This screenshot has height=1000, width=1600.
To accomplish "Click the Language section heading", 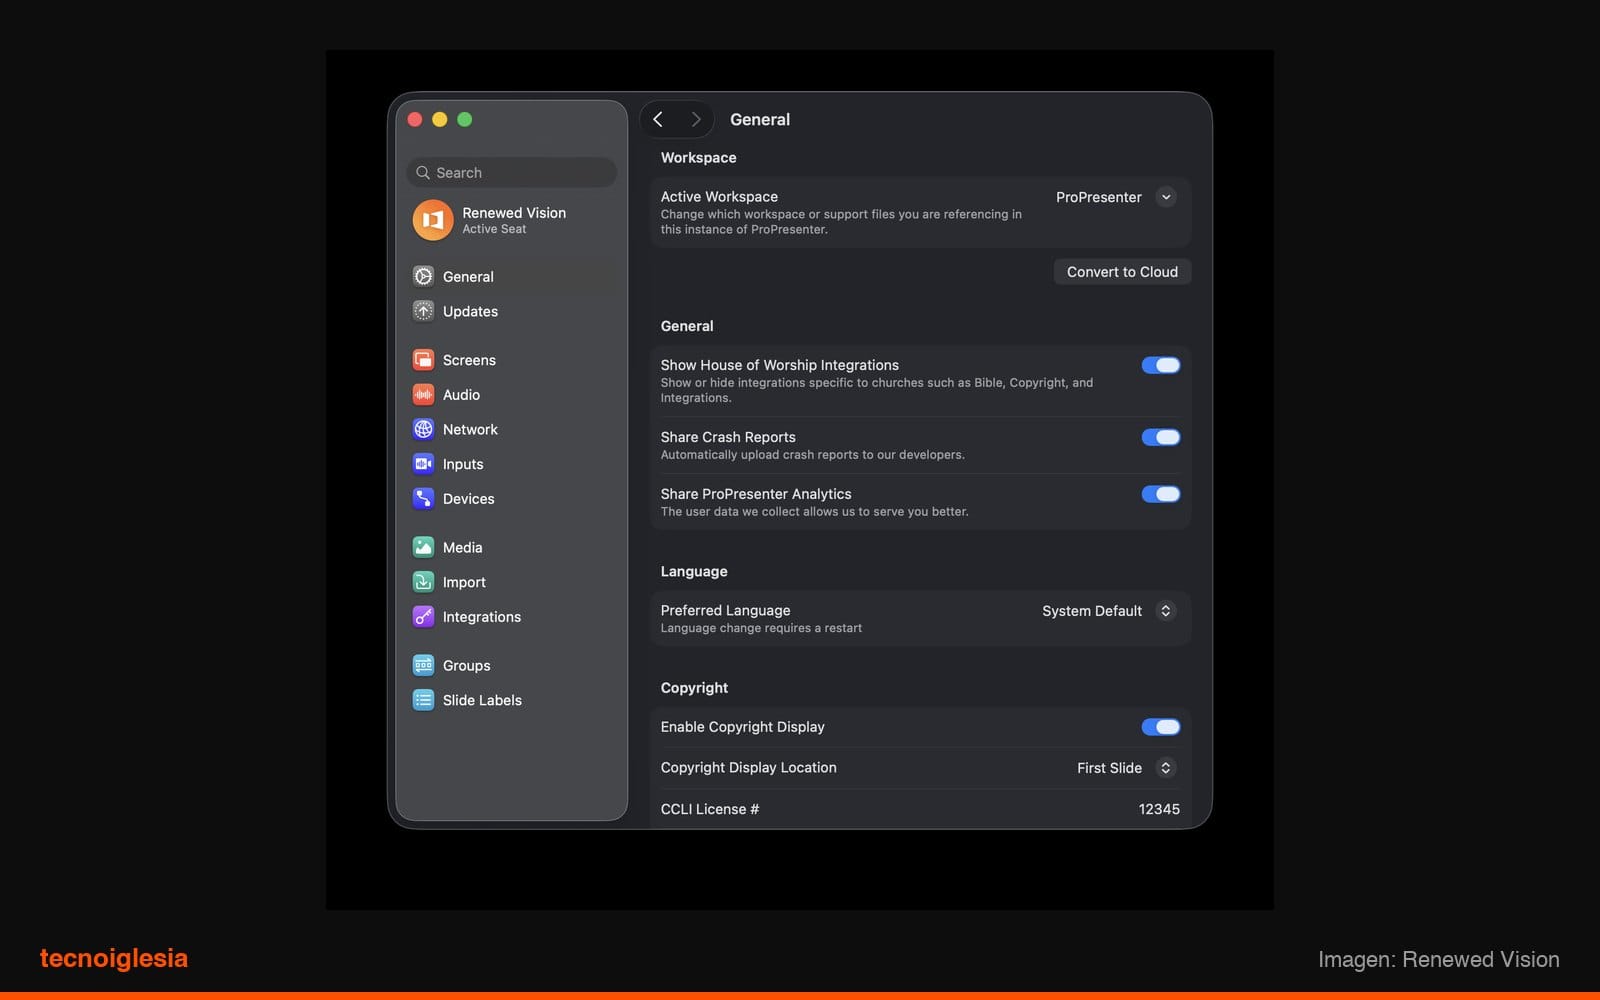I will pos(694,572).
